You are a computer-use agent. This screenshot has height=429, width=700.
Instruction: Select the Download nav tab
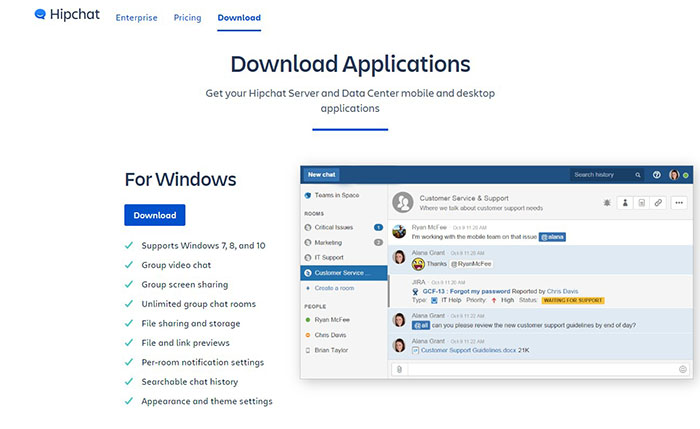tap(239, 18)
